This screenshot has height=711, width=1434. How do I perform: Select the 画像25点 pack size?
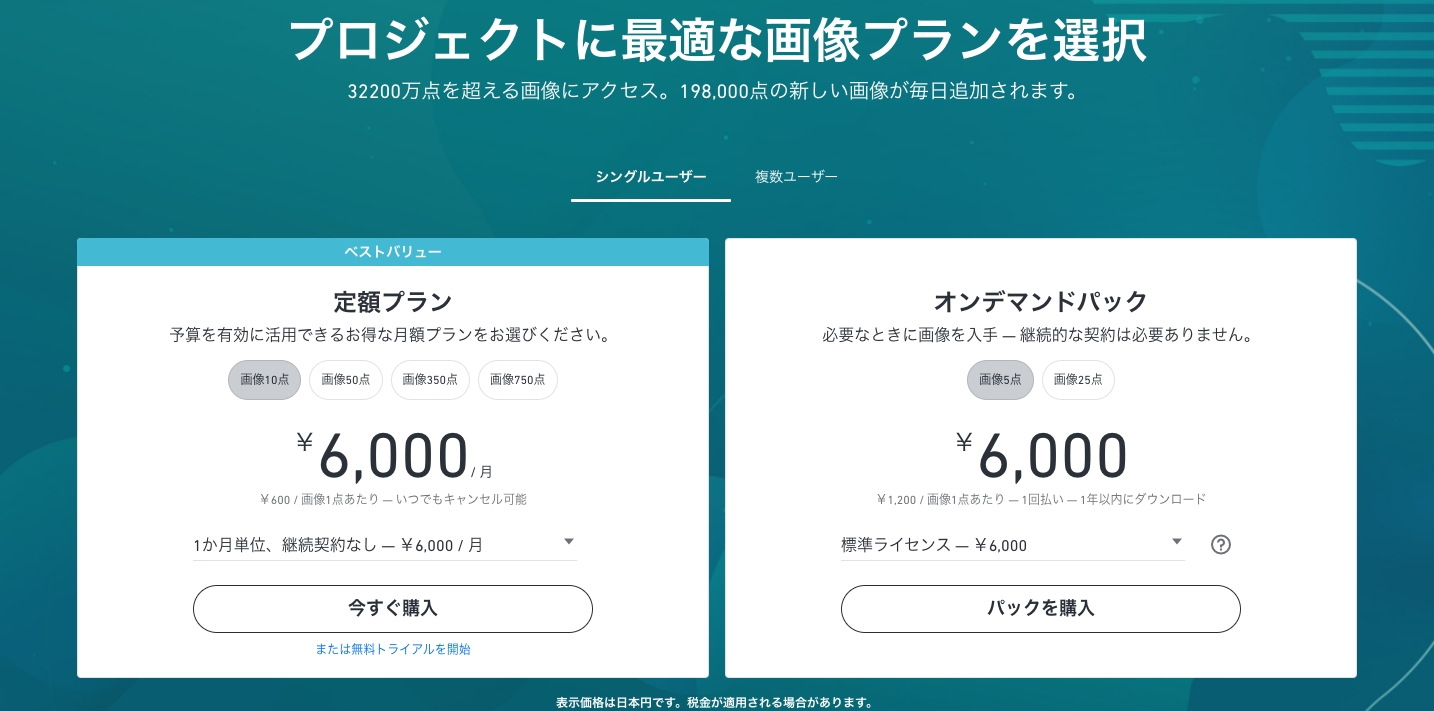tap(1078, 380)
